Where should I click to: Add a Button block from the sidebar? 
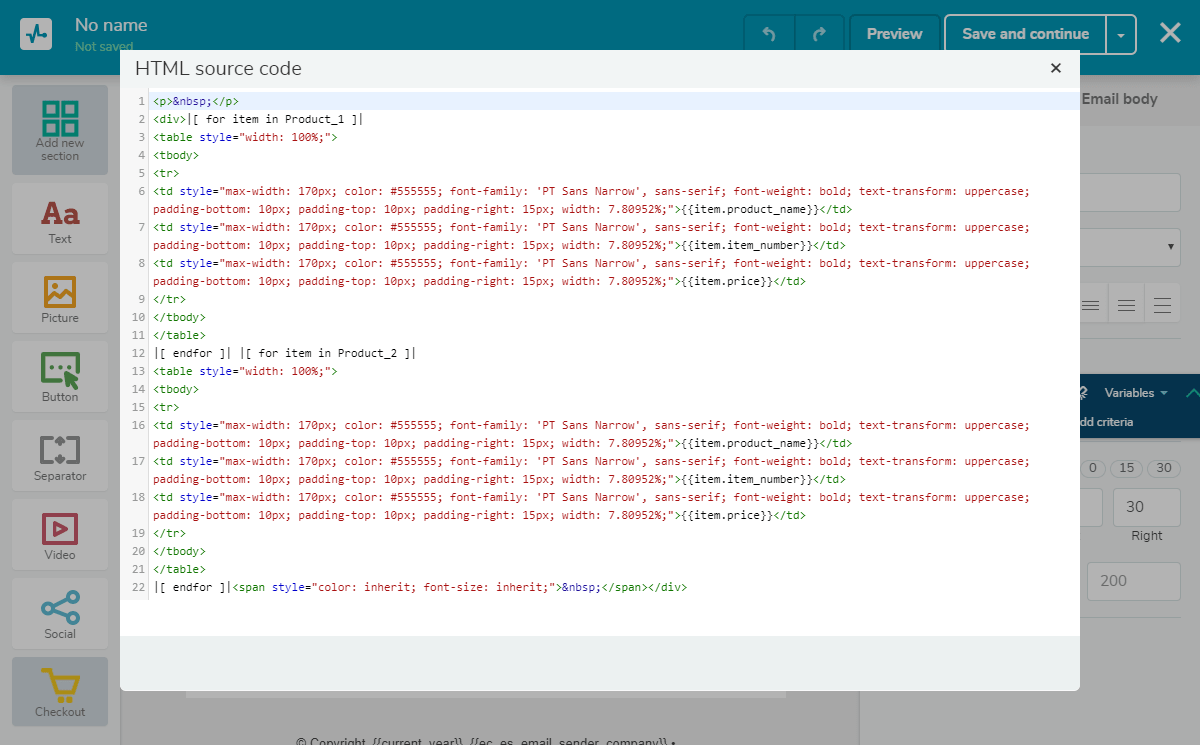point(60,379)
